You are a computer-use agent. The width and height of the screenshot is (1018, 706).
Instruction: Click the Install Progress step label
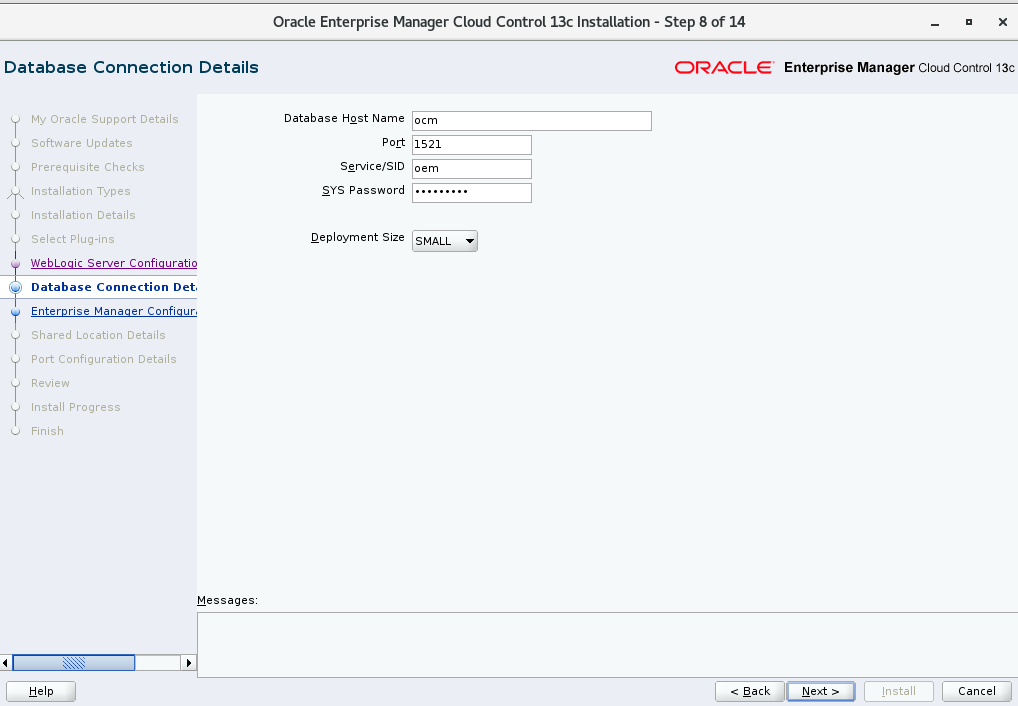coord(76,407)
